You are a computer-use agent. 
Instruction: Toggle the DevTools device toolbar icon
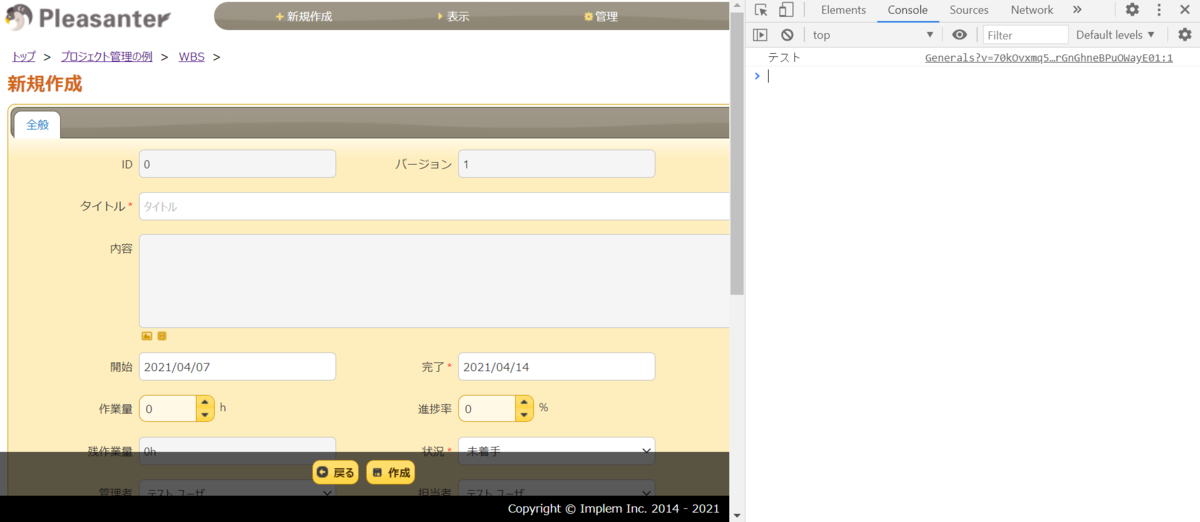tap(786, 10)
